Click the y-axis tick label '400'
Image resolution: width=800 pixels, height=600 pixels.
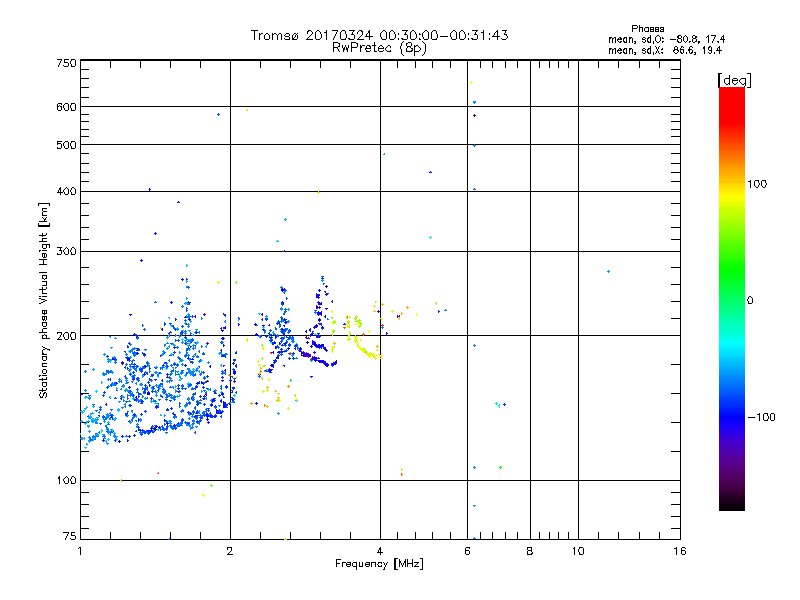66,191
